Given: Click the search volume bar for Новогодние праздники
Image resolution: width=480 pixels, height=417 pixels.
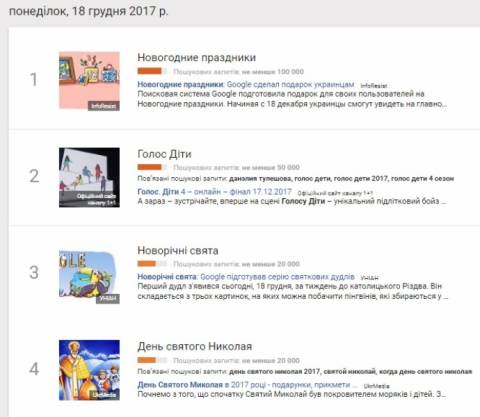Looking at the screenshot, I should coord(152,71).
